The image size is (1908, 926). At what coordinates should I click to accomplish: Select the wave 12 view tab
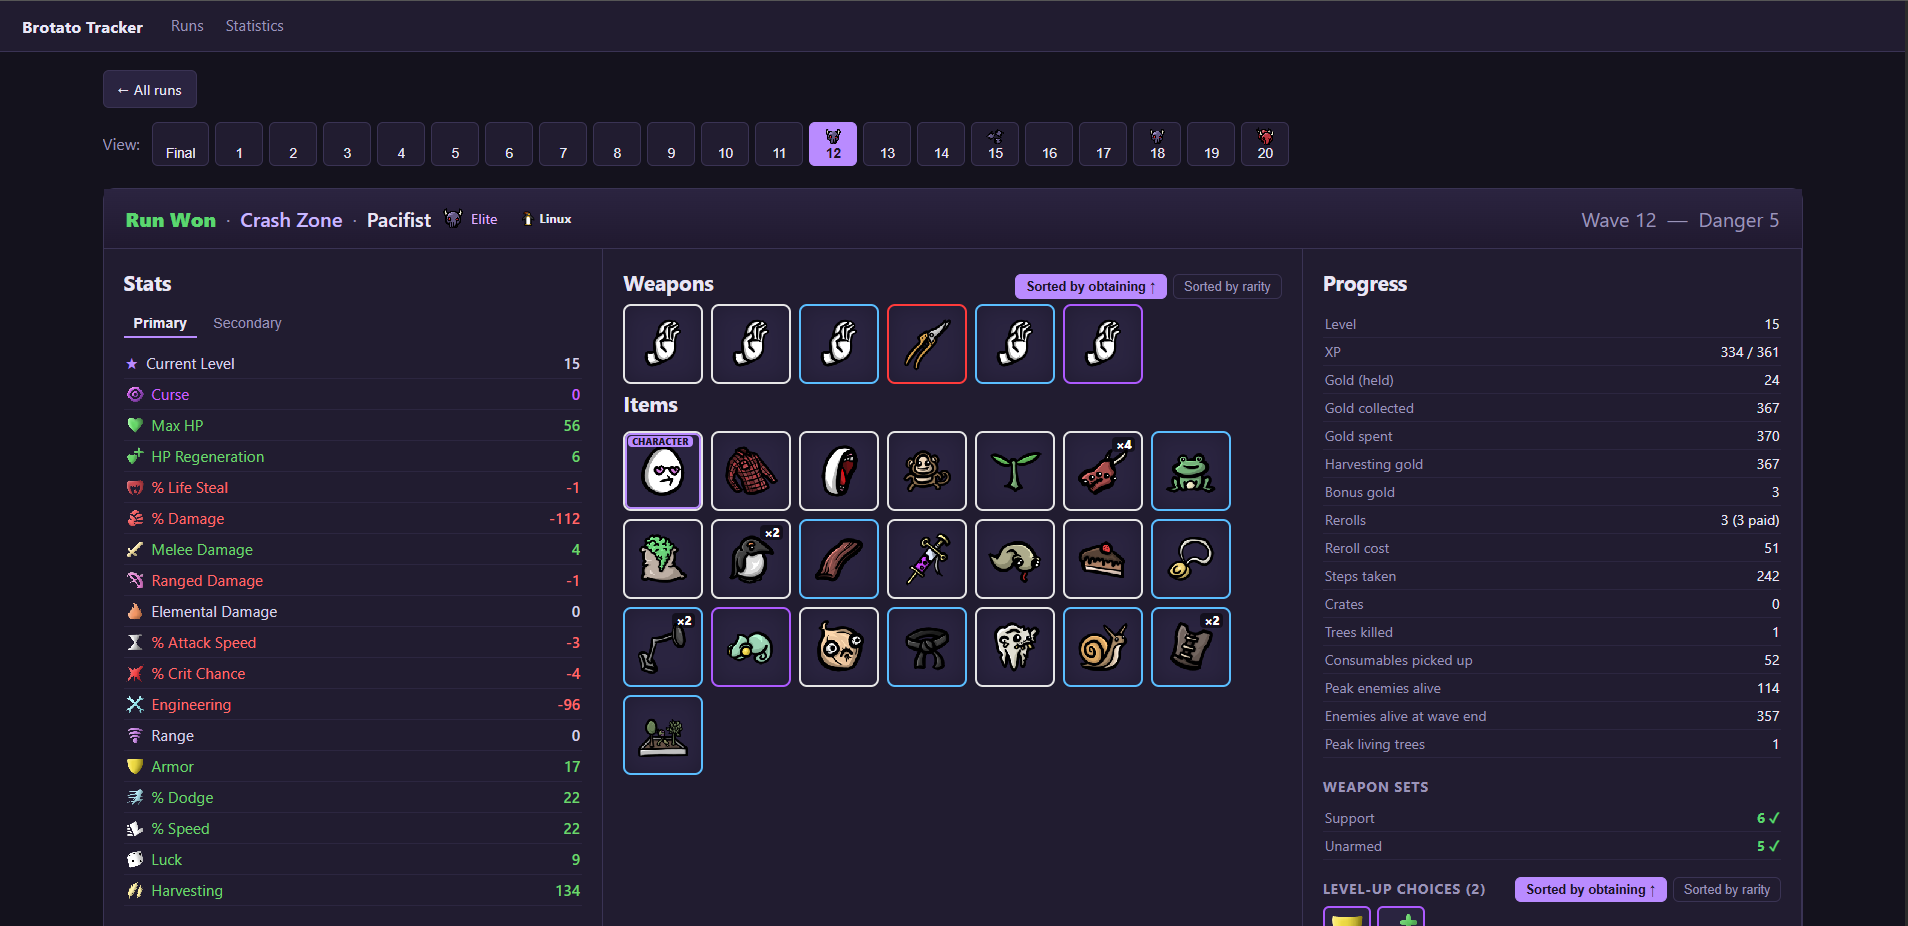[833, 144]
